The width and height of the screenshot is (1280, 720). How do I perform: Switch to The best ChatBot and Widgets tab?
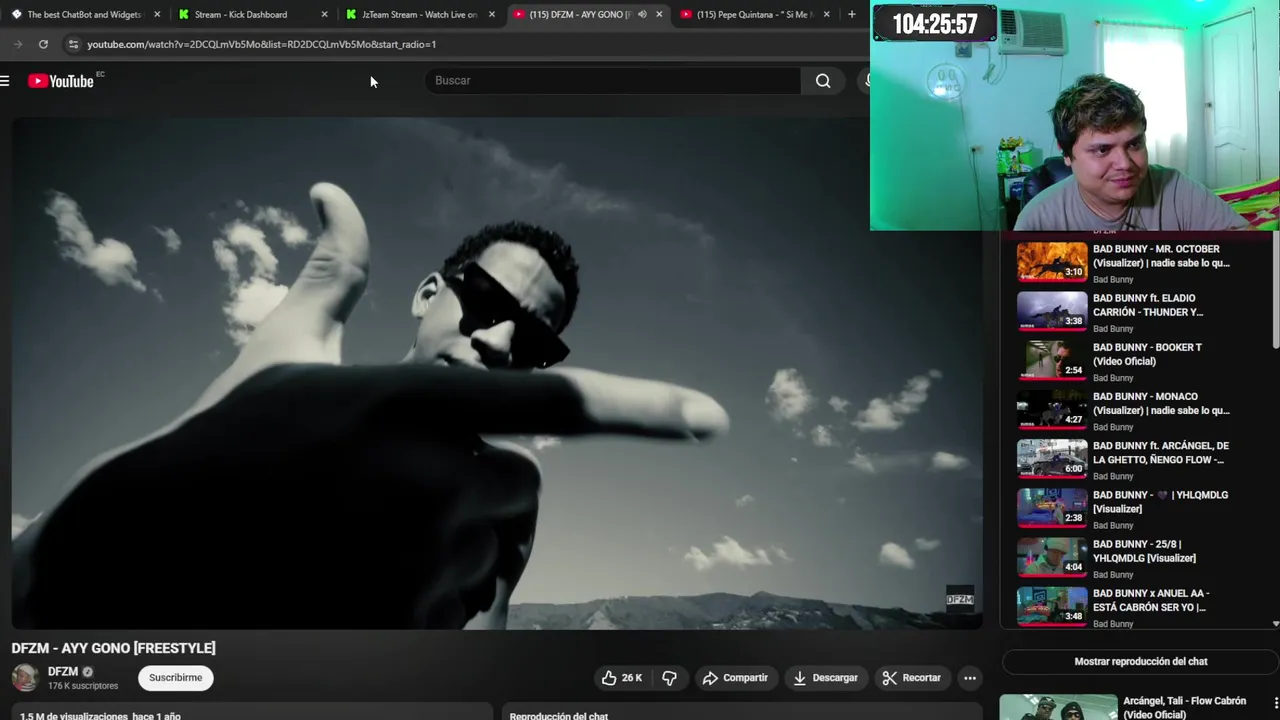[x=83, y=14]
